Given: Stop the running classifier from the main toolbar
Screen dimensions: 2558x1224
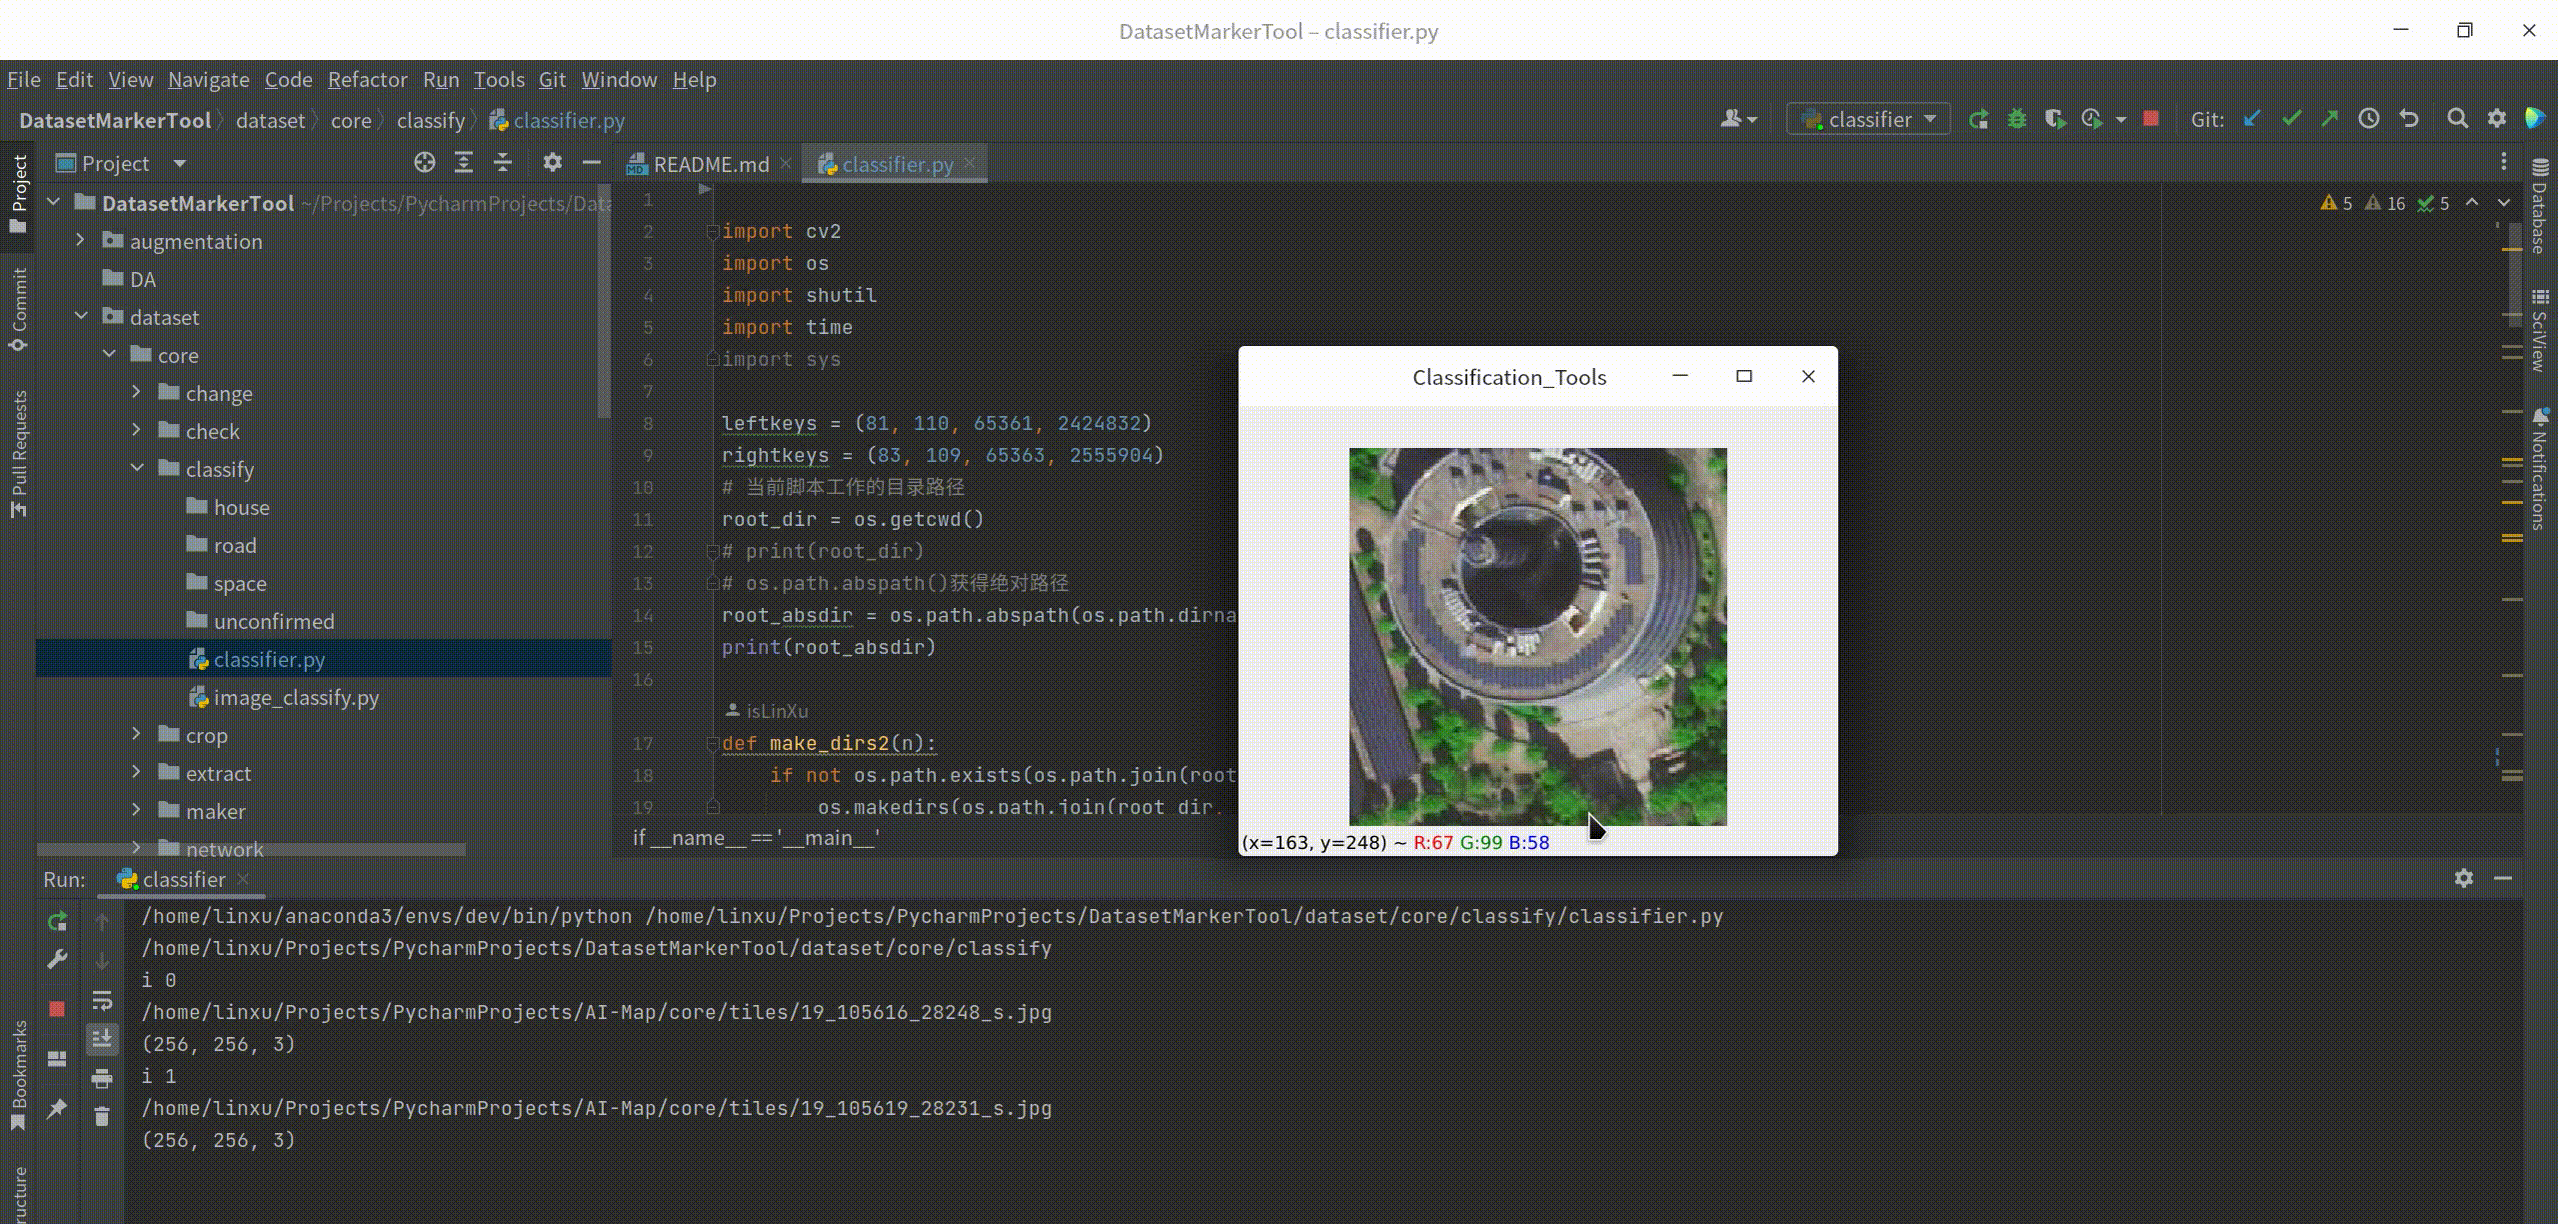Looking at the screenshot, I should pyautogui.click(x=2151, y=119).
